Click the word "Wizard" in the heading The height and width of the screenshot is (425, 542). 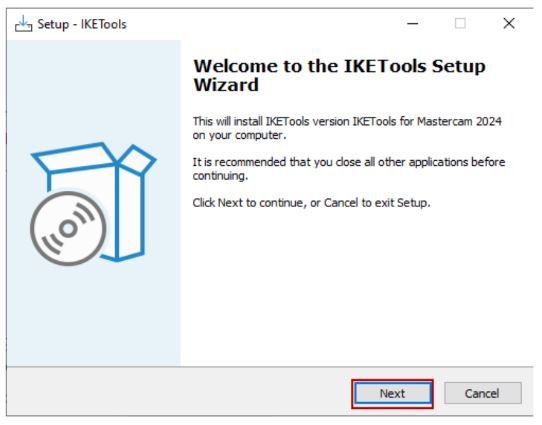pyautogui.click(x=226, y=85)
